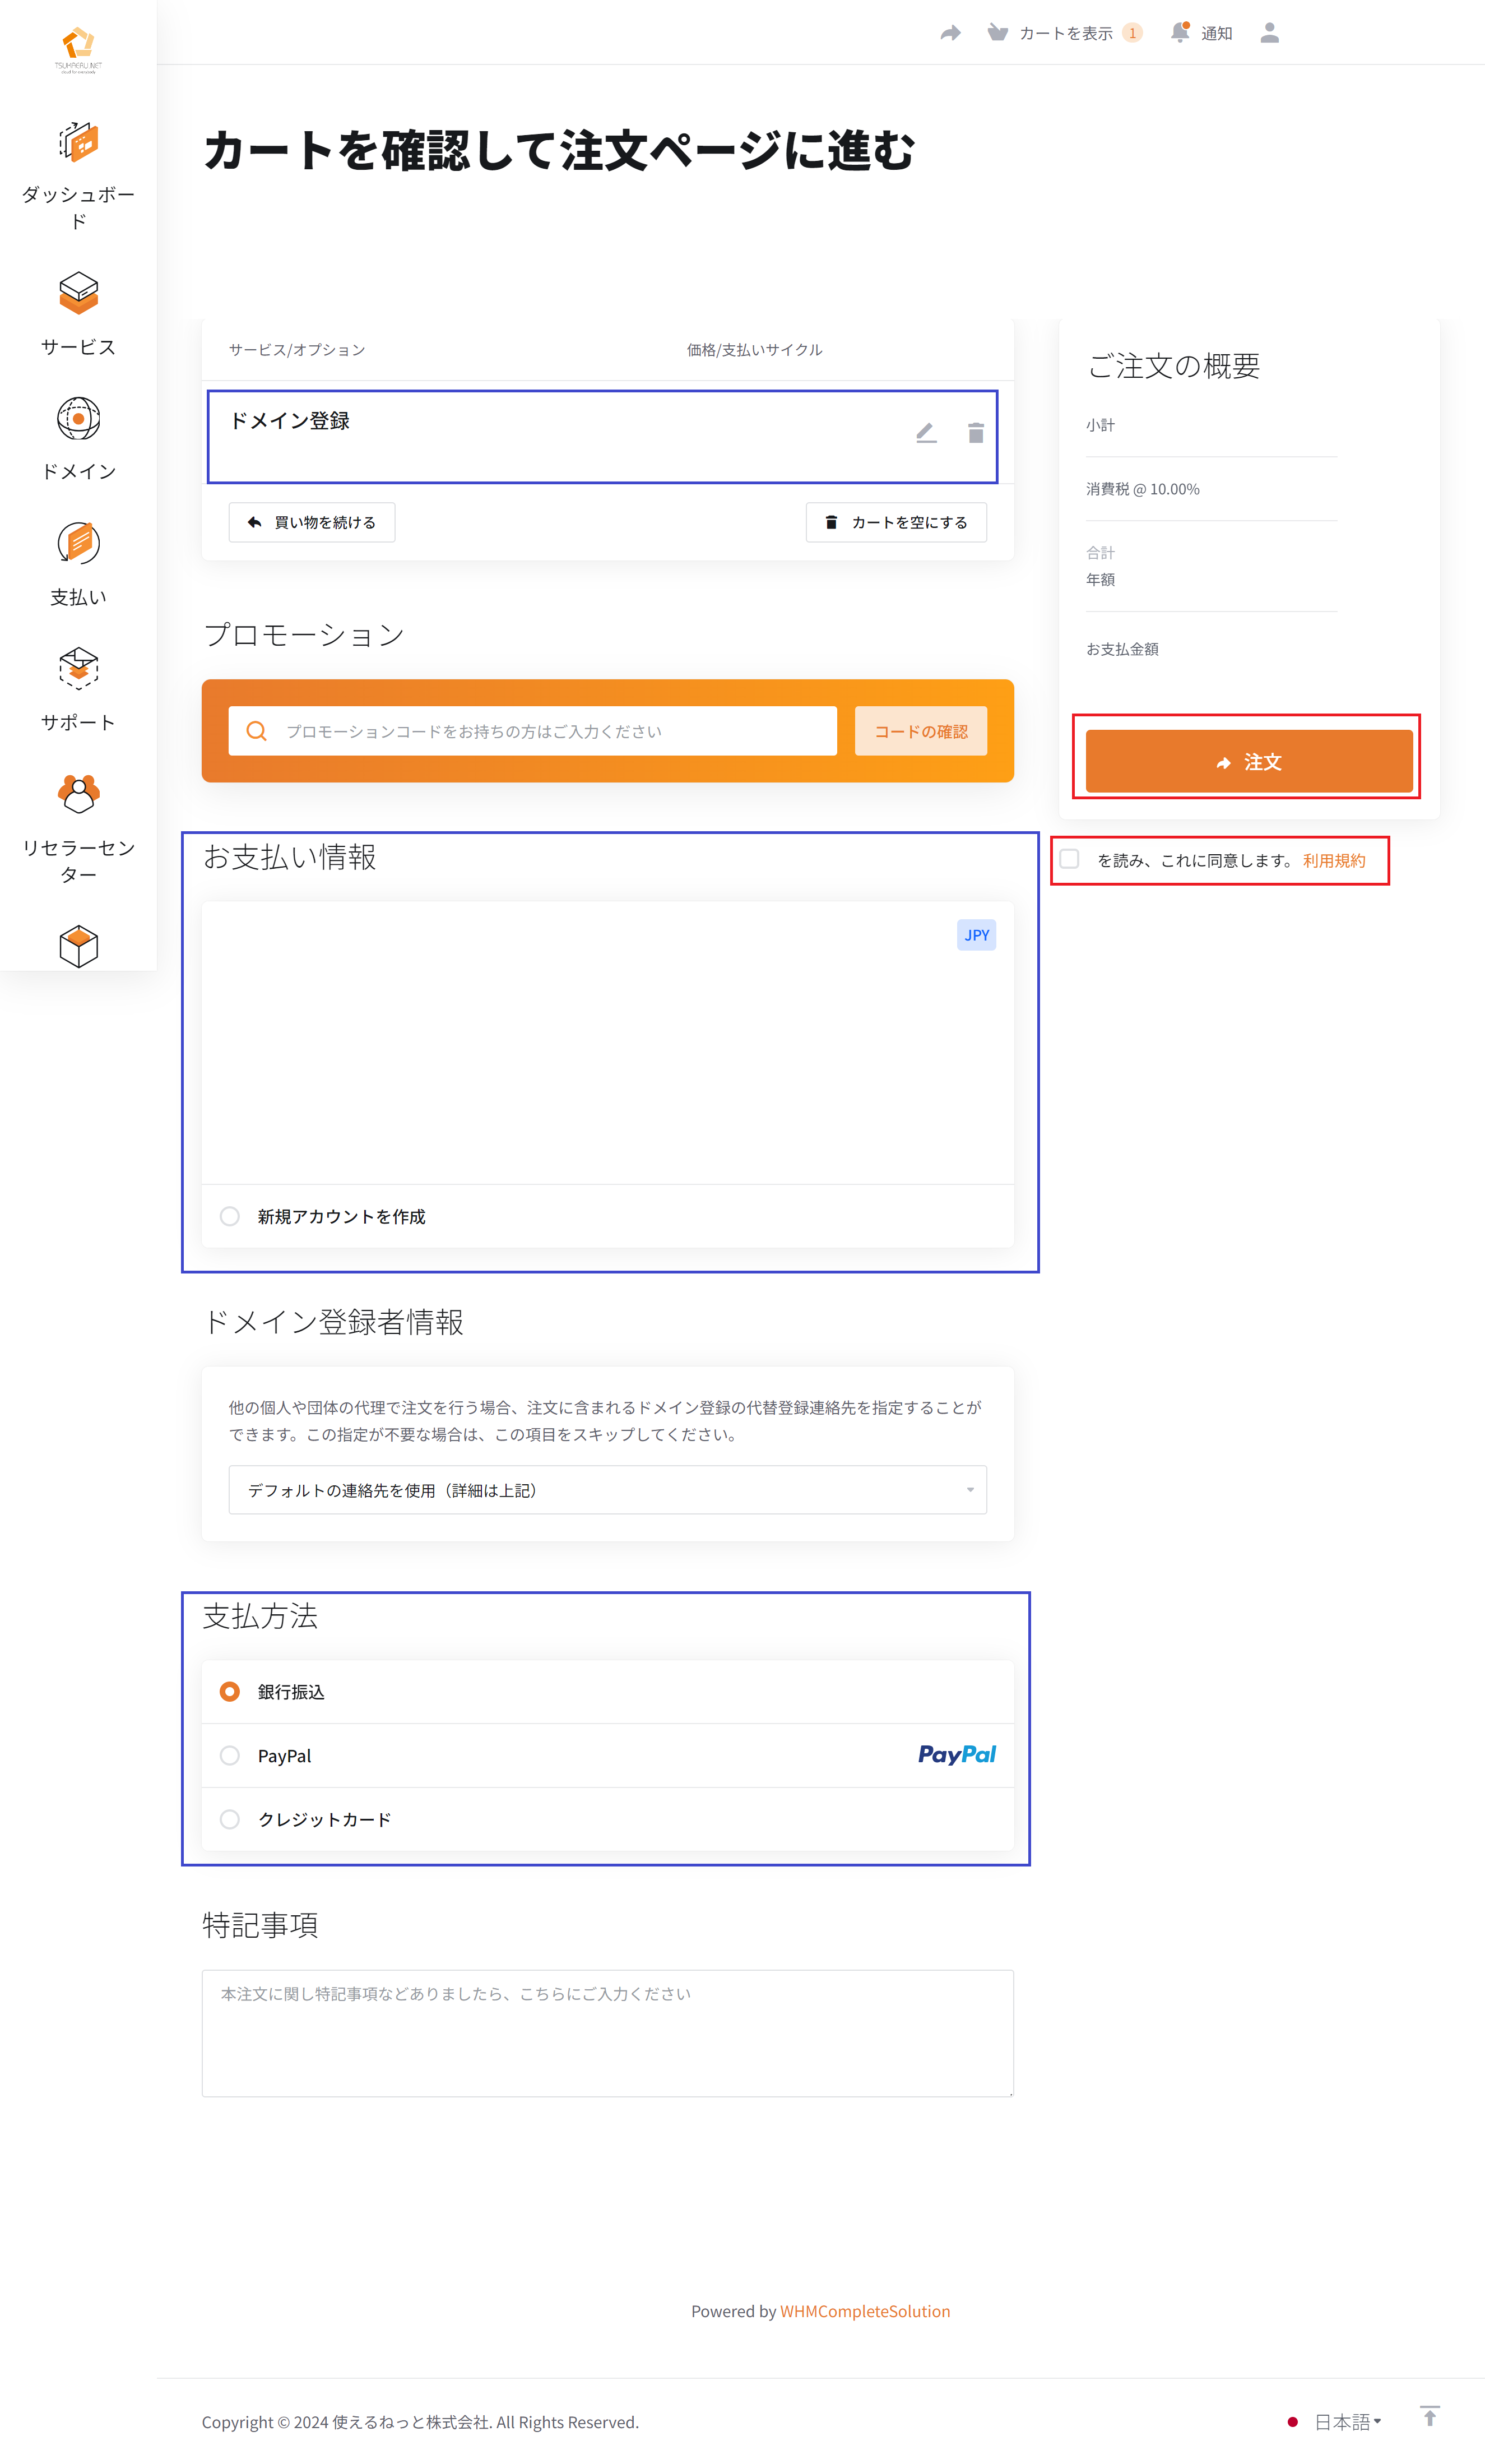Select 新規アカウントを作成 radio button
The height and width of the screenshot is (2464, 1485).
[230, 1216]
